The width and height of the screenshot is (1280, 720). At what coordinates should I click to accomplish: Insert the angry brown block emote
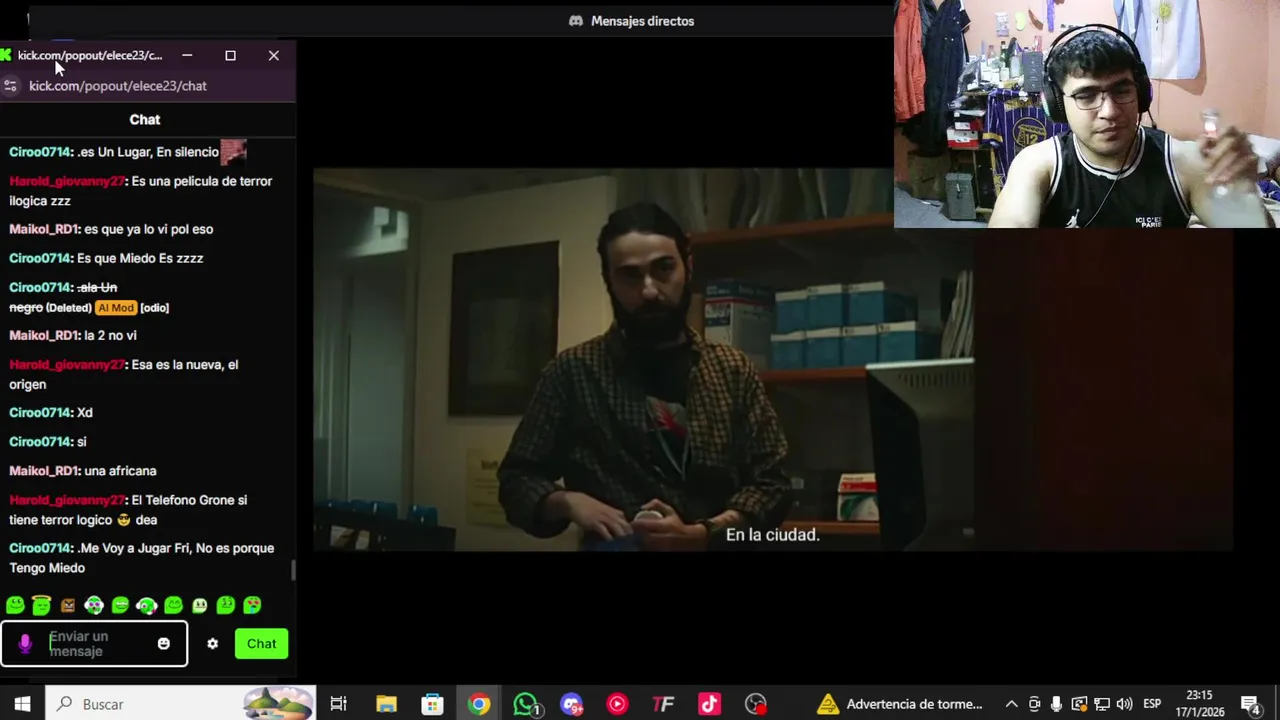point(68,605)
